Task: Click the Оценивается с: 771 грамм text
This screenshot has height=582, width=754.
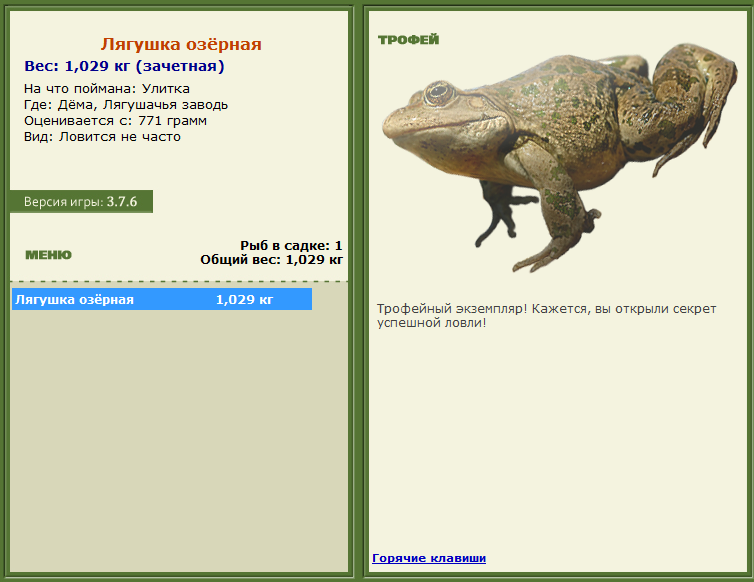Action: point(115,120)
